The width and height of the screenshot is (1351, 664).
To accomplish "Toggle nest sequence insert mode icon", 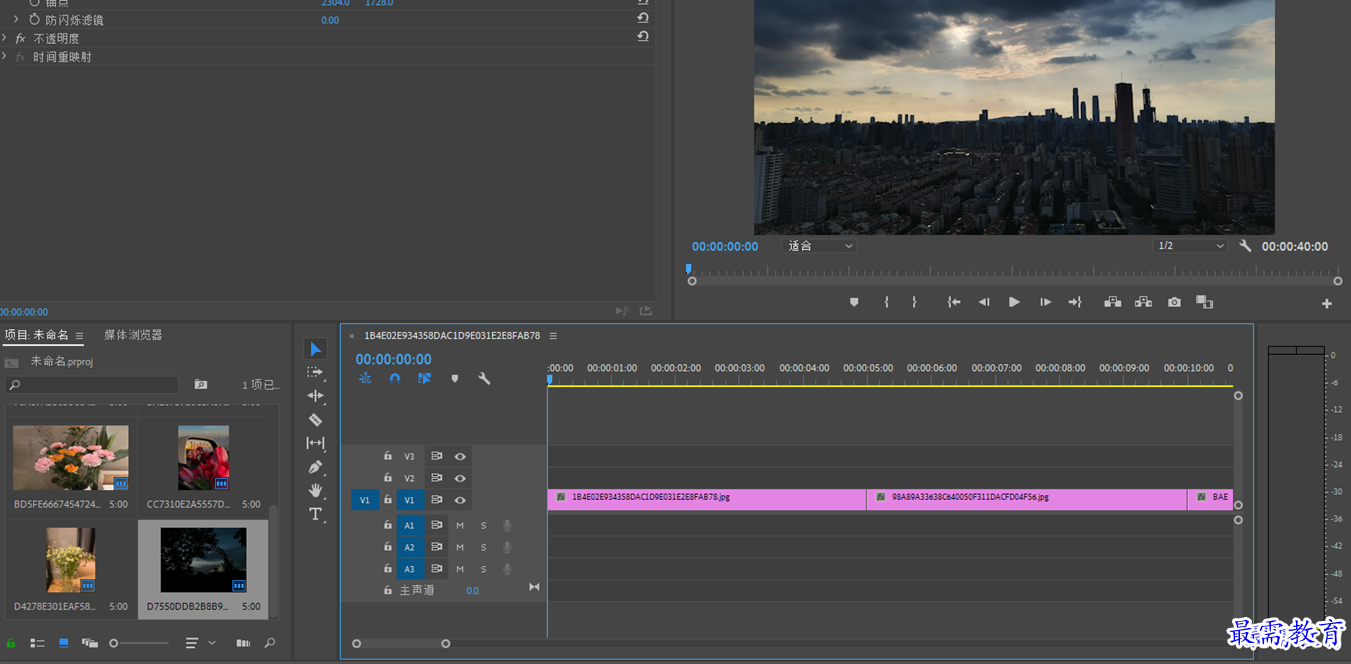I will point(365,379).
